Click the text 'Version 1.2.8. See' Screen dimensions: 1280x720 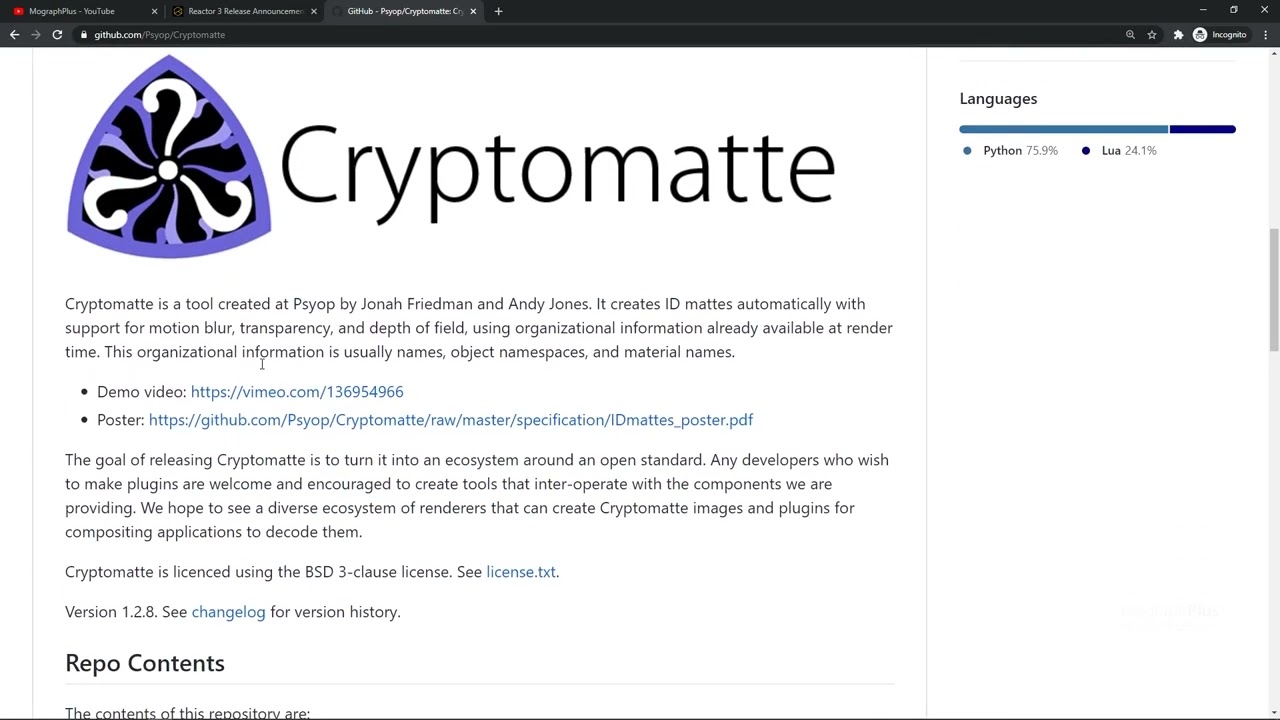click(126, 612)
